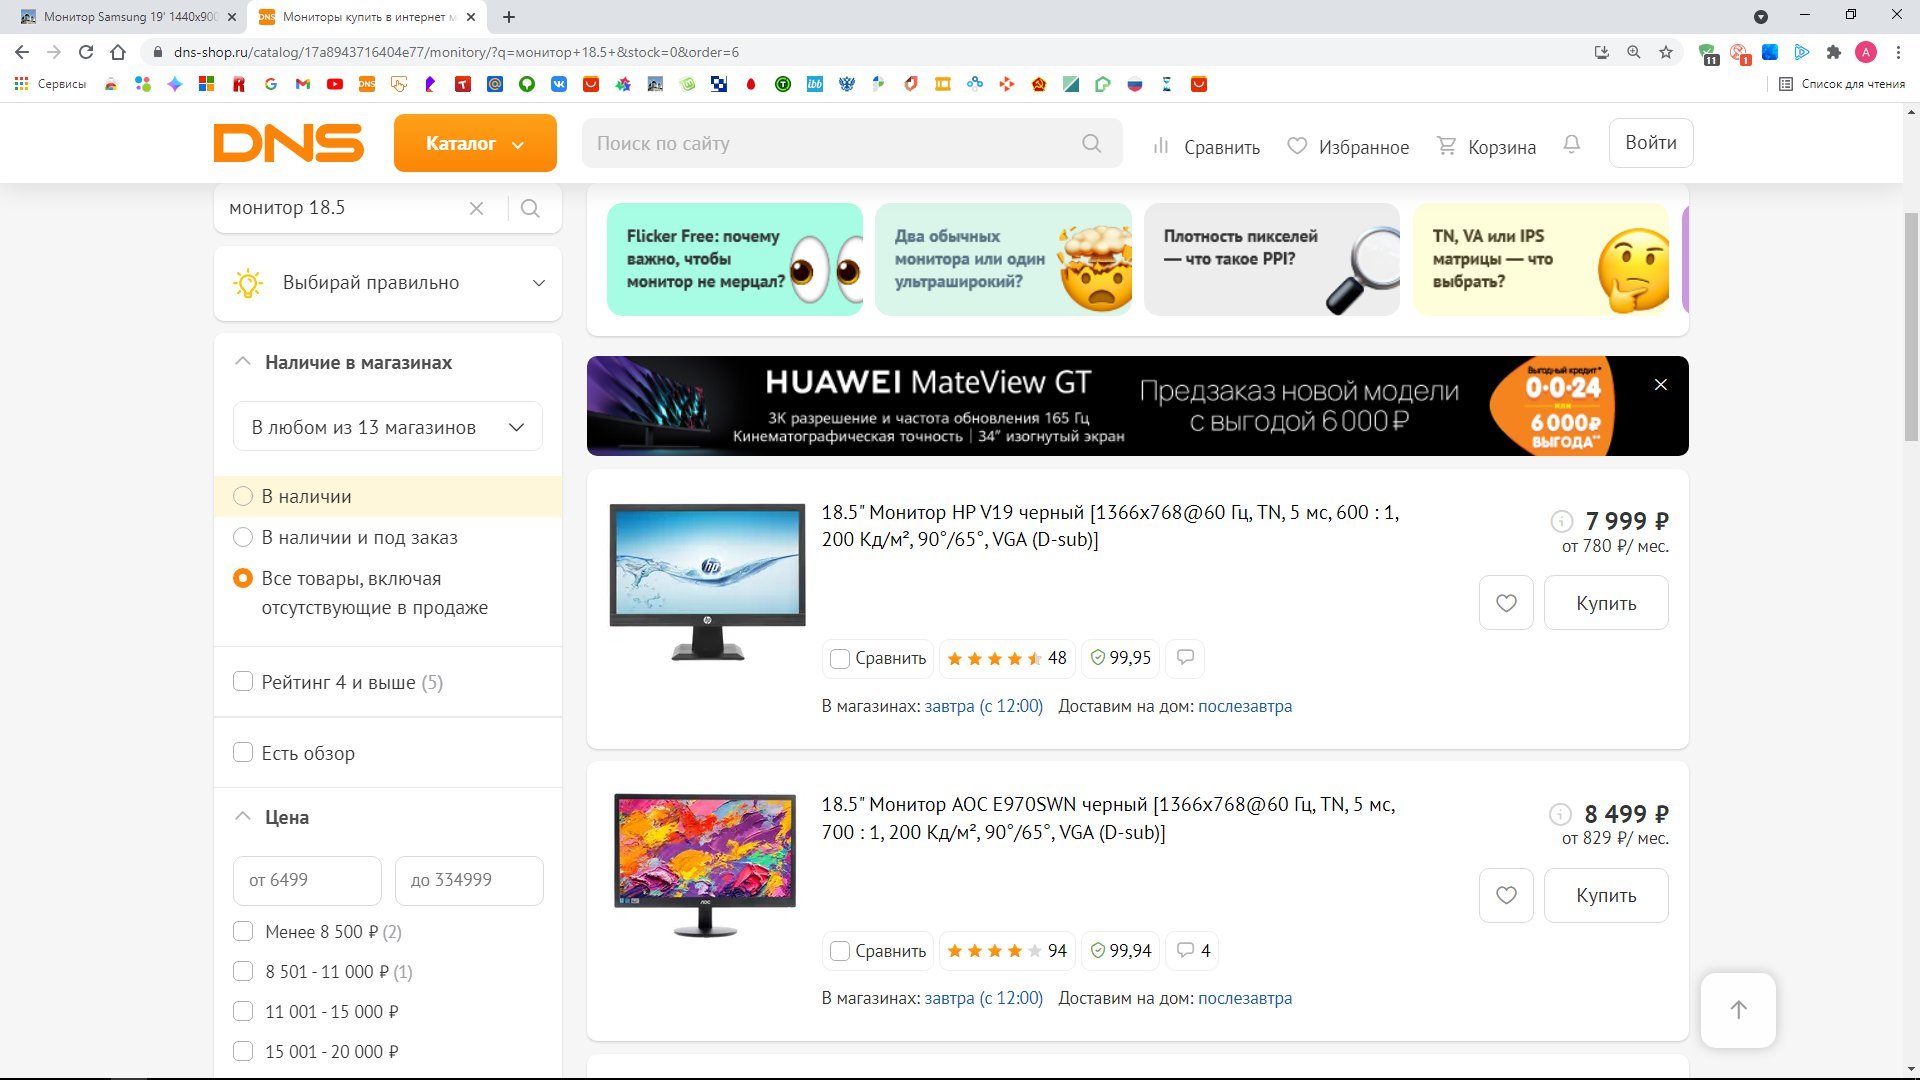Click Купить for the AOC E970SWN monitor

tap(1606, 895)
